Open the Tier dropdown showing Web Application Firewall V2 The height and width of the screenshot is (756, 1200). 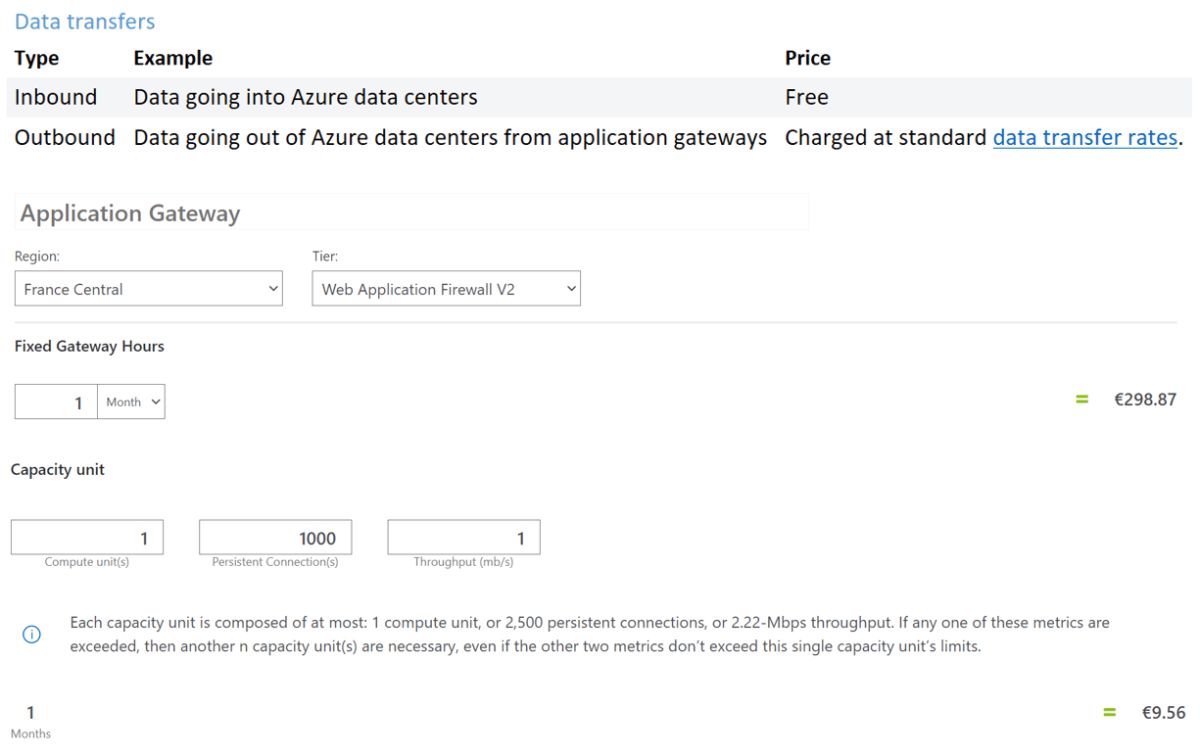[446, 288]
